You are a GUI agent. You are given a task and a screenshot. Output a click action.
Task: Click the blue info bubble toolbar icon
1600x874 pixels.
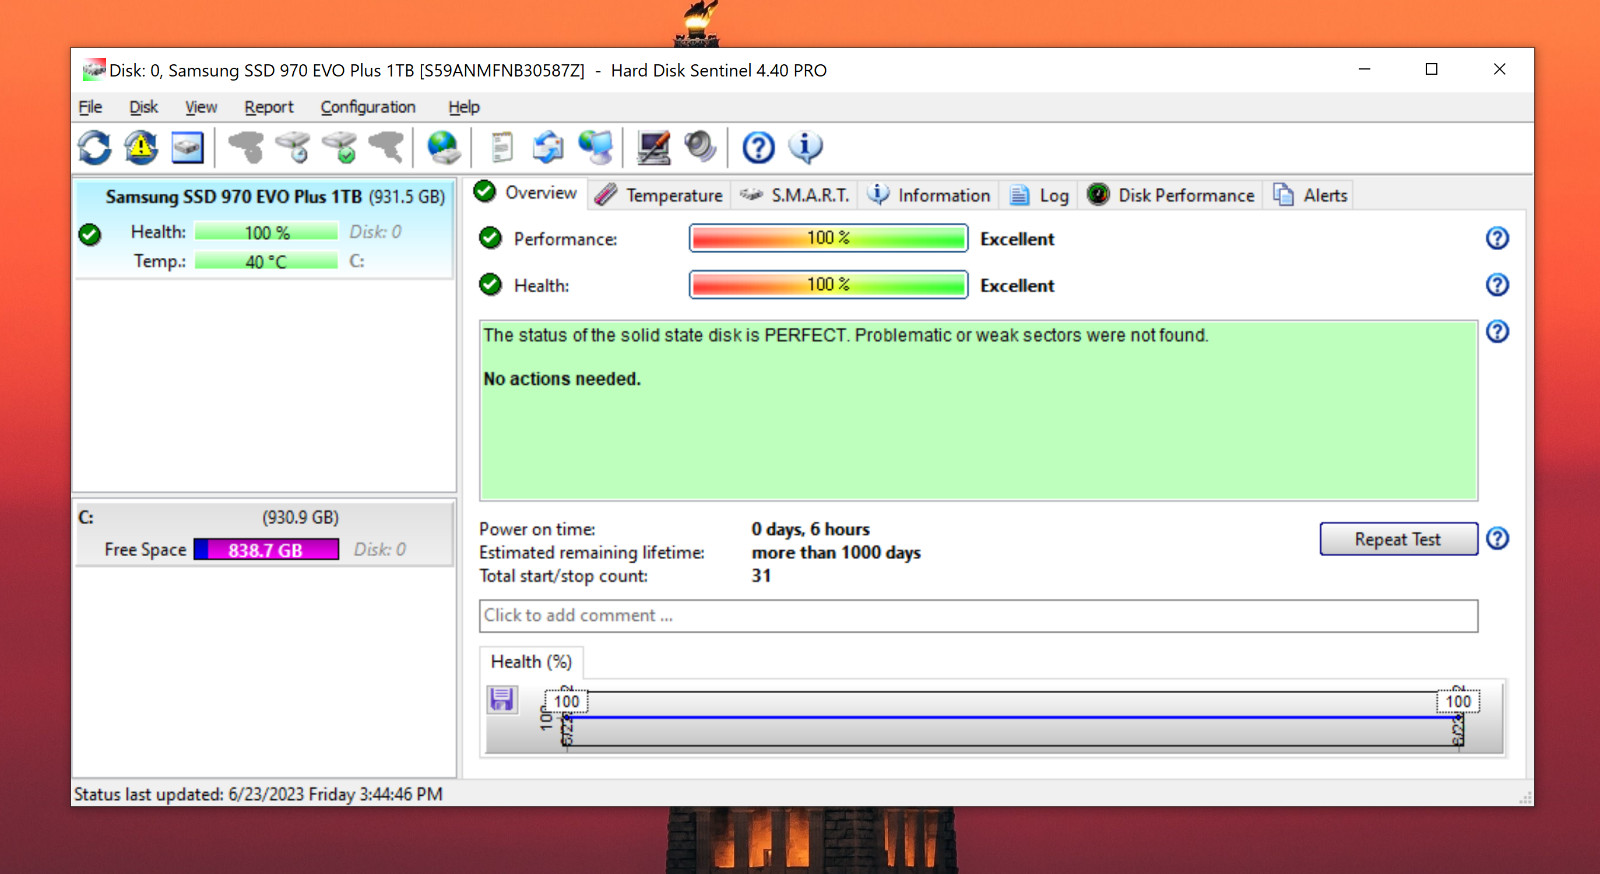[x=806, y=148]
